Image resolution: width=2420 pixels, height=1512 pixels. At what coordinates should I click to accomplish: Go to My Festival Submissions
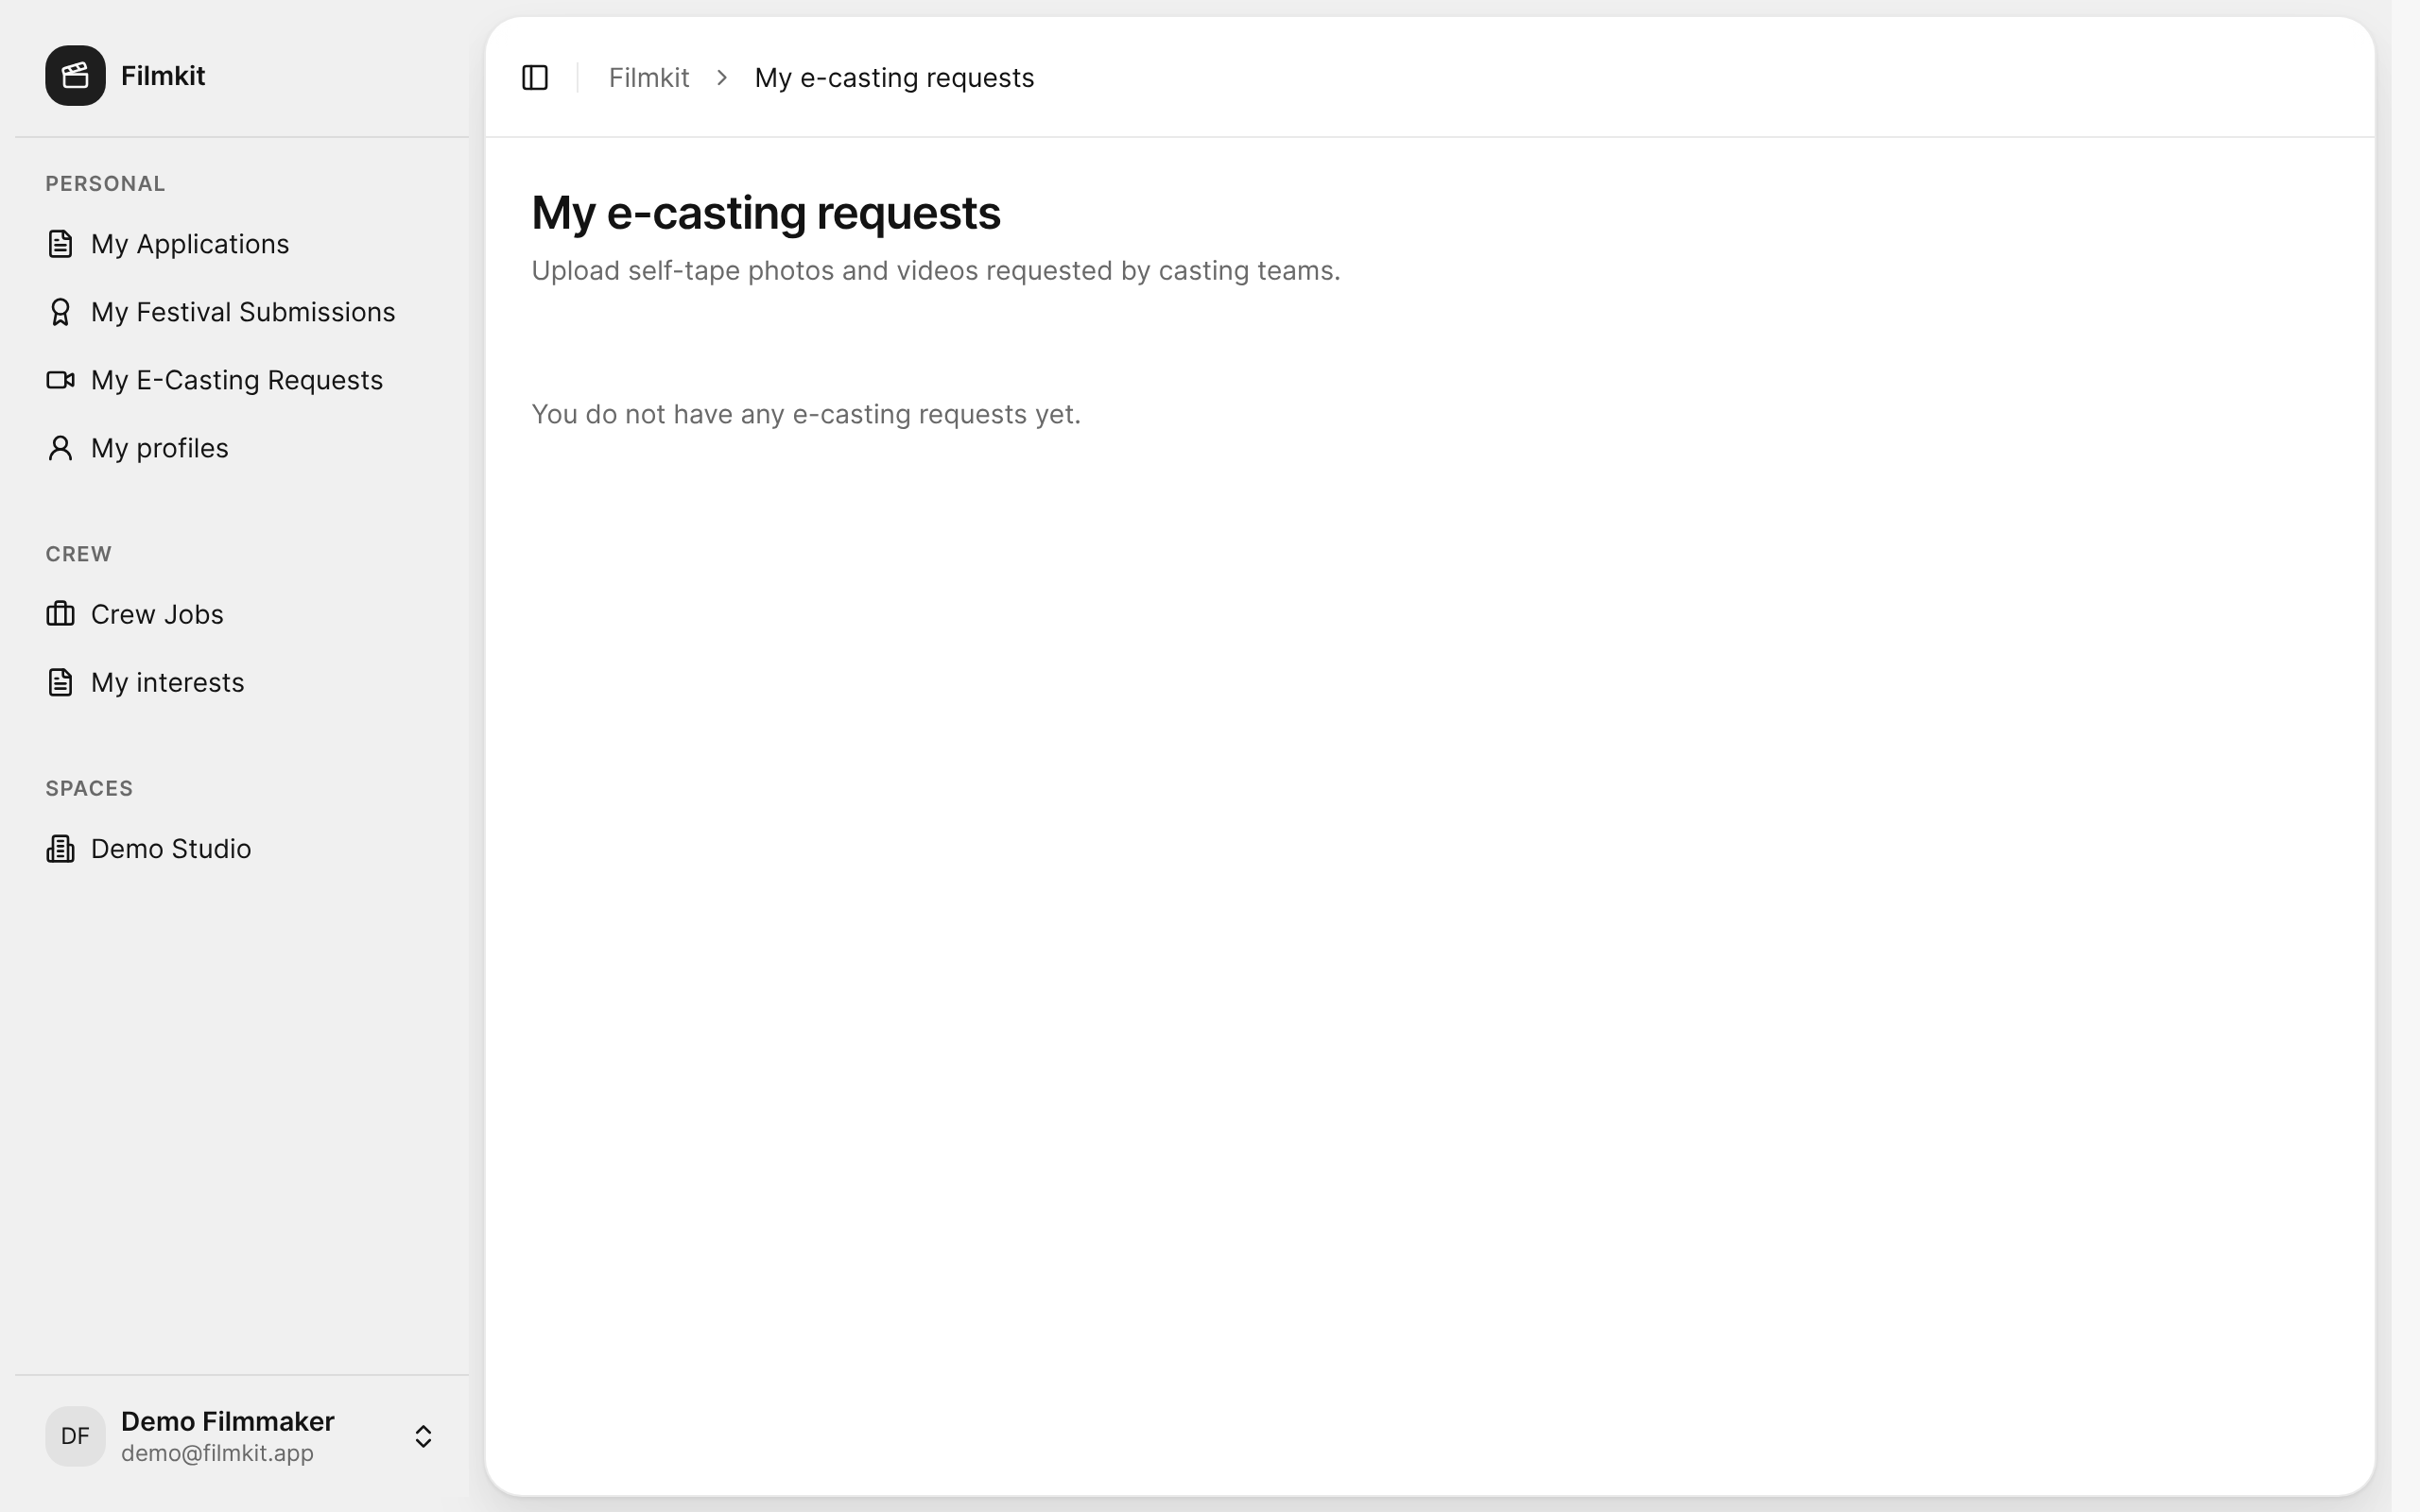(241, 312)
